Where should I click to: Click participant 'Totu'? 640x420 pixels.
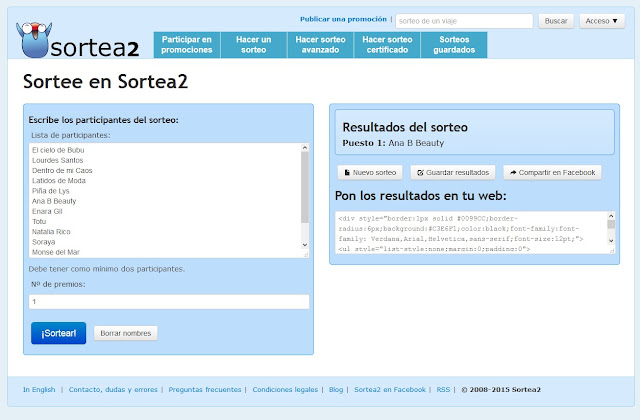pos(39,222)
